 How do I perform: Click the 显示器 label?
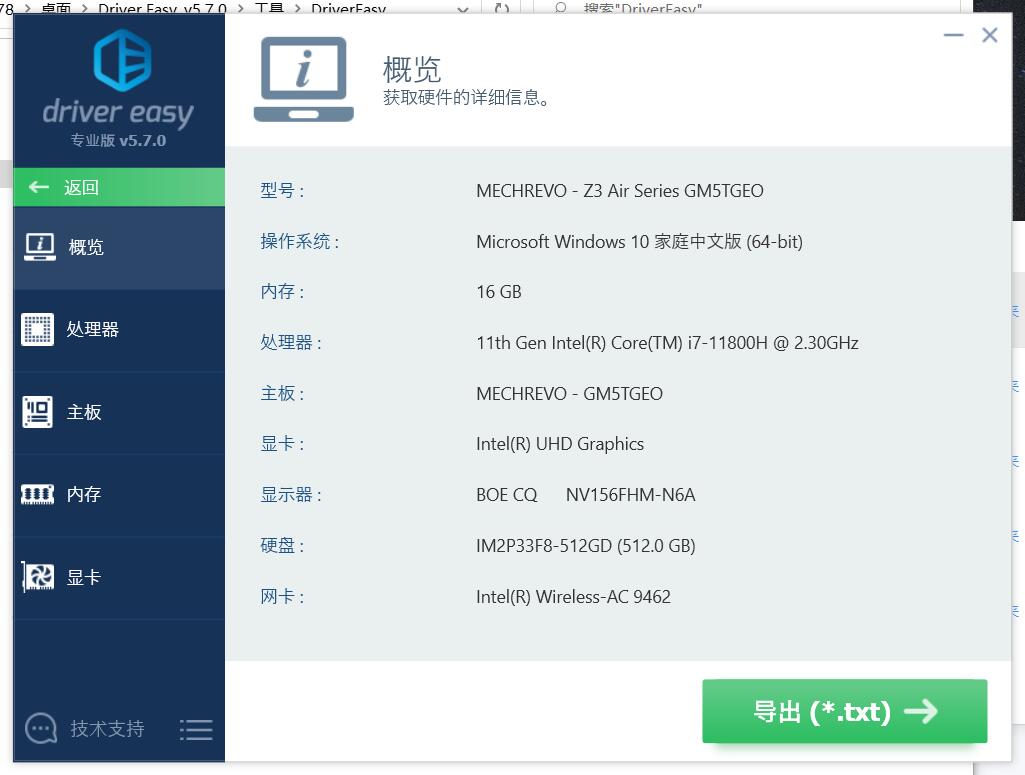click(x=291, y=495)
